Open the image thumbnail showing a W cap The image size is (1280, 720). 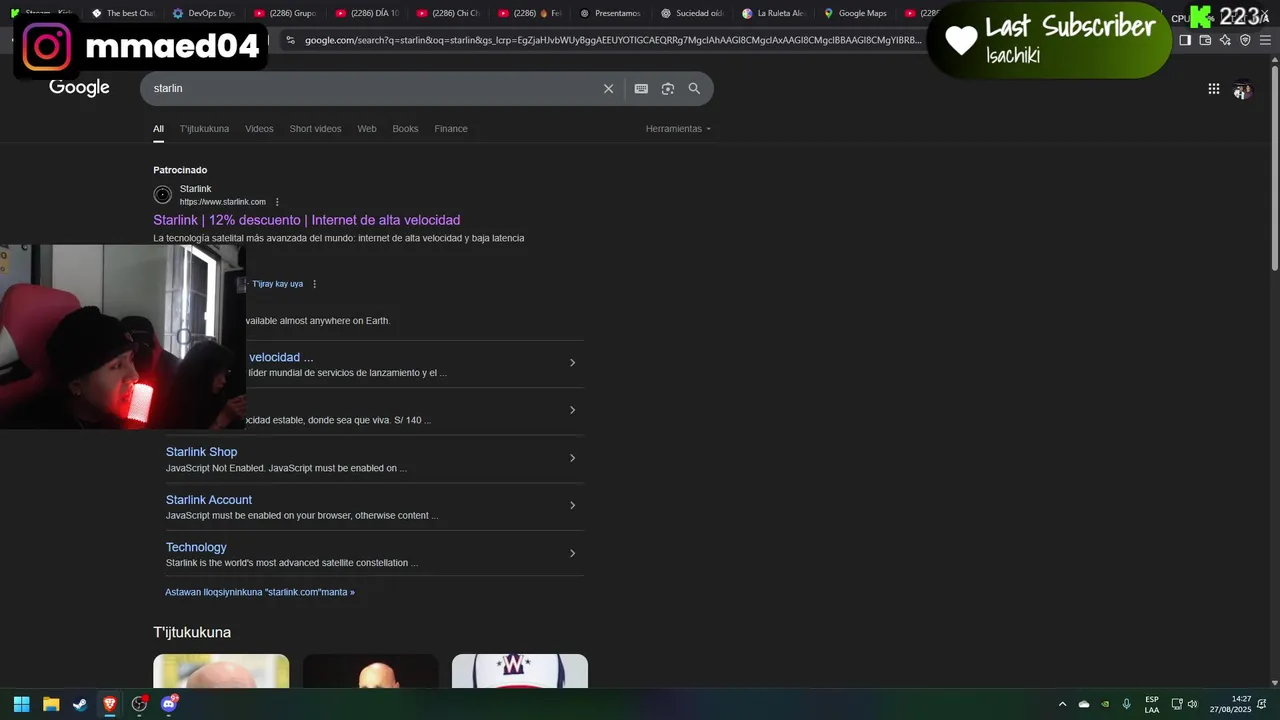pos(520,671)
